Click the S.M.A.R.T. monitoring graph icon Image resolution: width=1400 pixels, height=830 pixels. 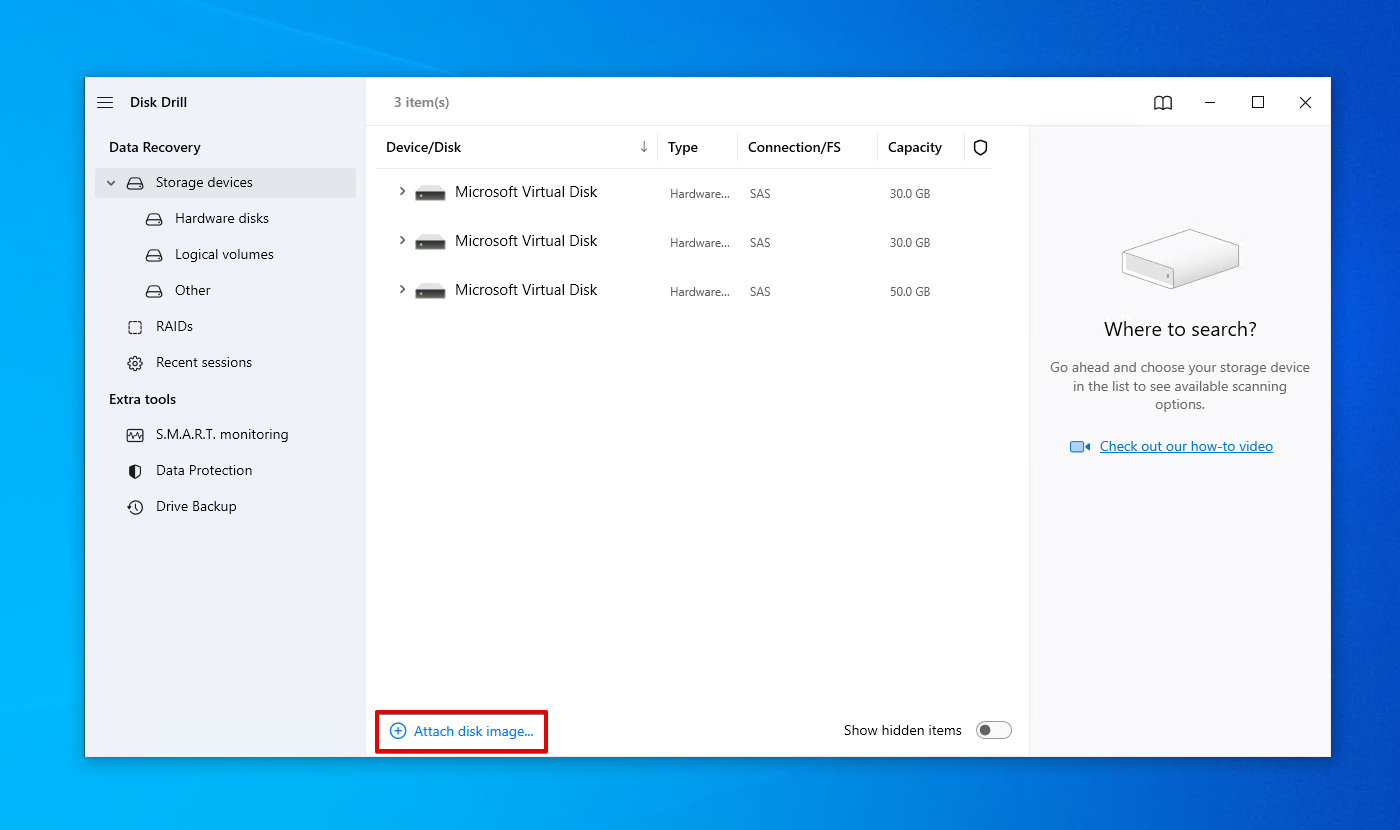135,435
